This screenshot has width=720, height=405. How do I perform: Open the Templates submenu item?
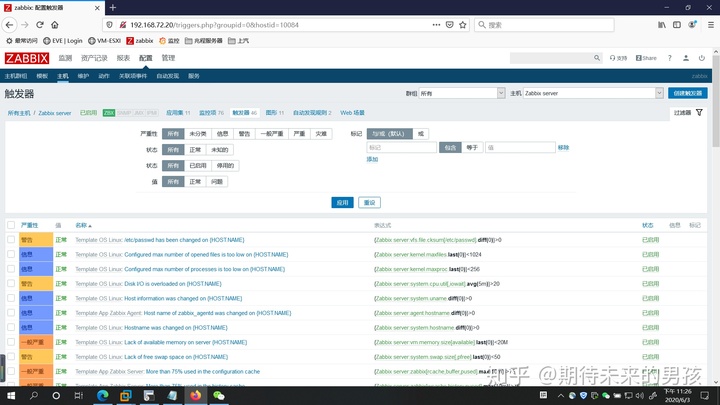pos(42,76)
